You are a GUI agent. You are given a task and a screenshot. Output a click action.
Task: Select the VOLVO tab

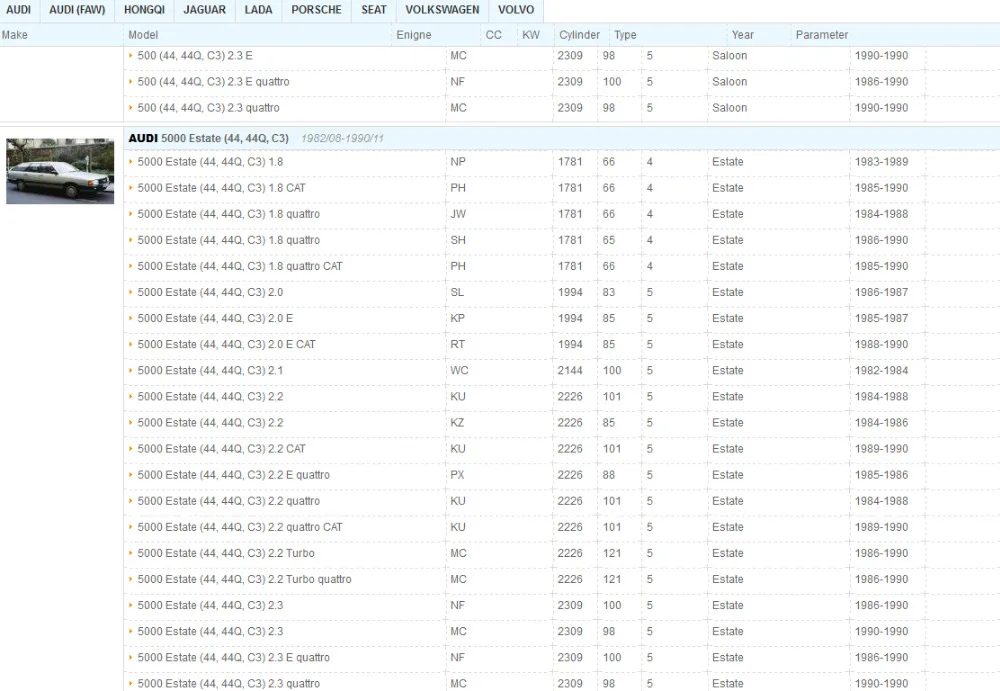[x=516, y=10]
